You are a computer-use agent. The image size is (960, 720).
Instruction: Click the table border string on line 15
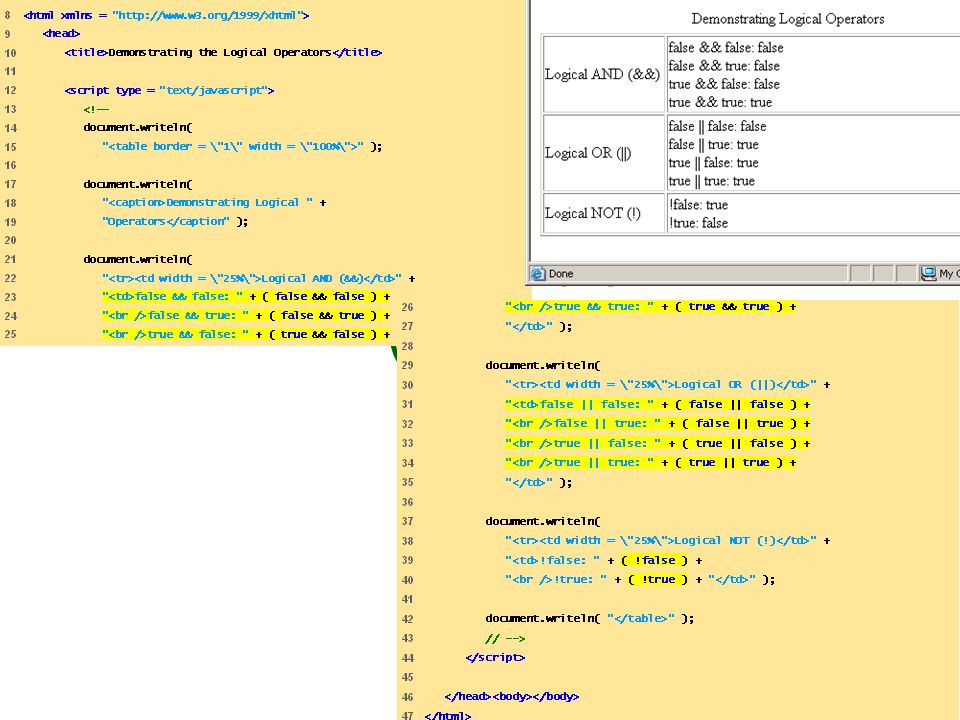pos(233,147)
